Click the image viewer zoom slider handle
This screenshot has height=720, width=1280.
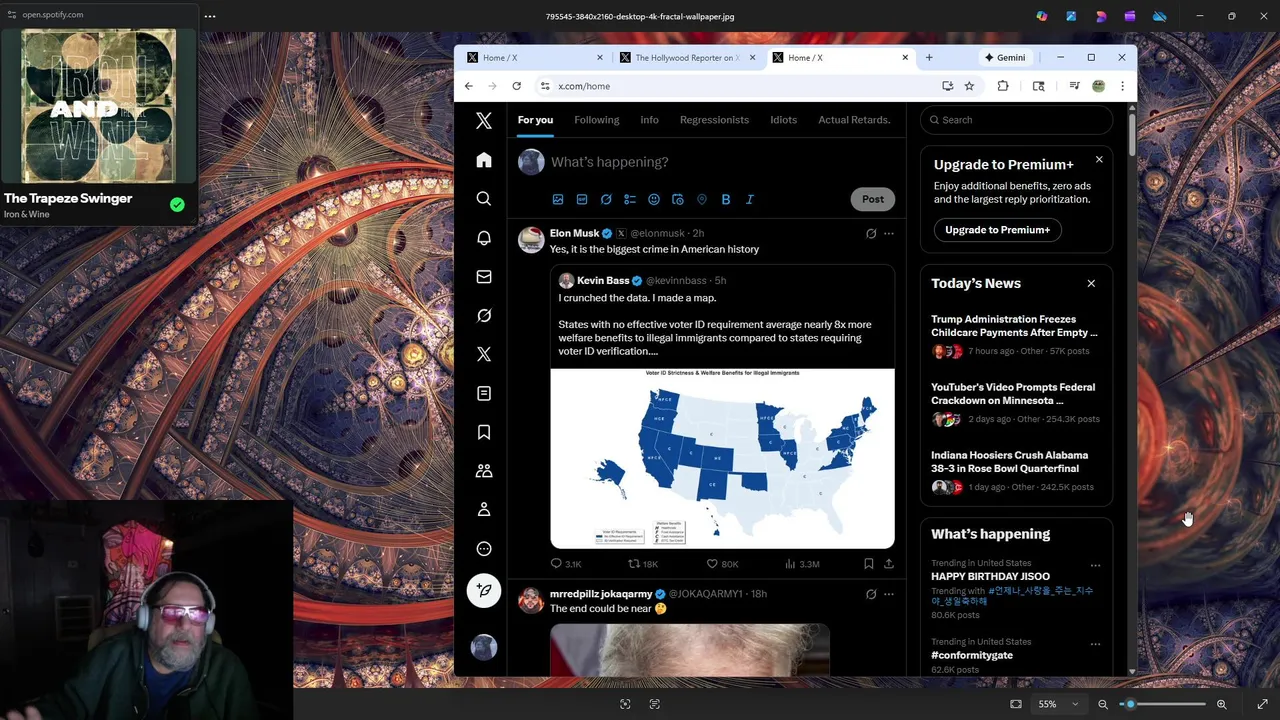point(1131,704)
